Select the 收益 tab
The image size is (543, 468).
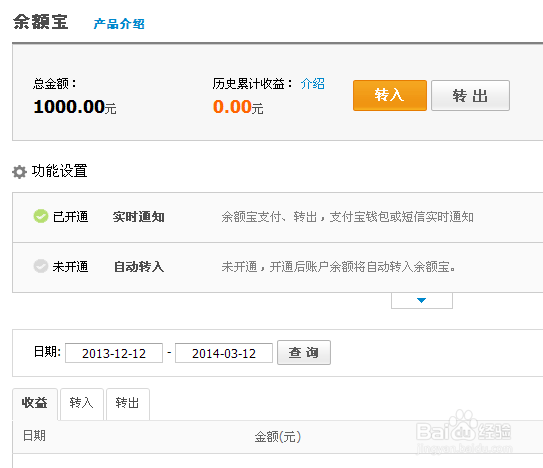35,404
